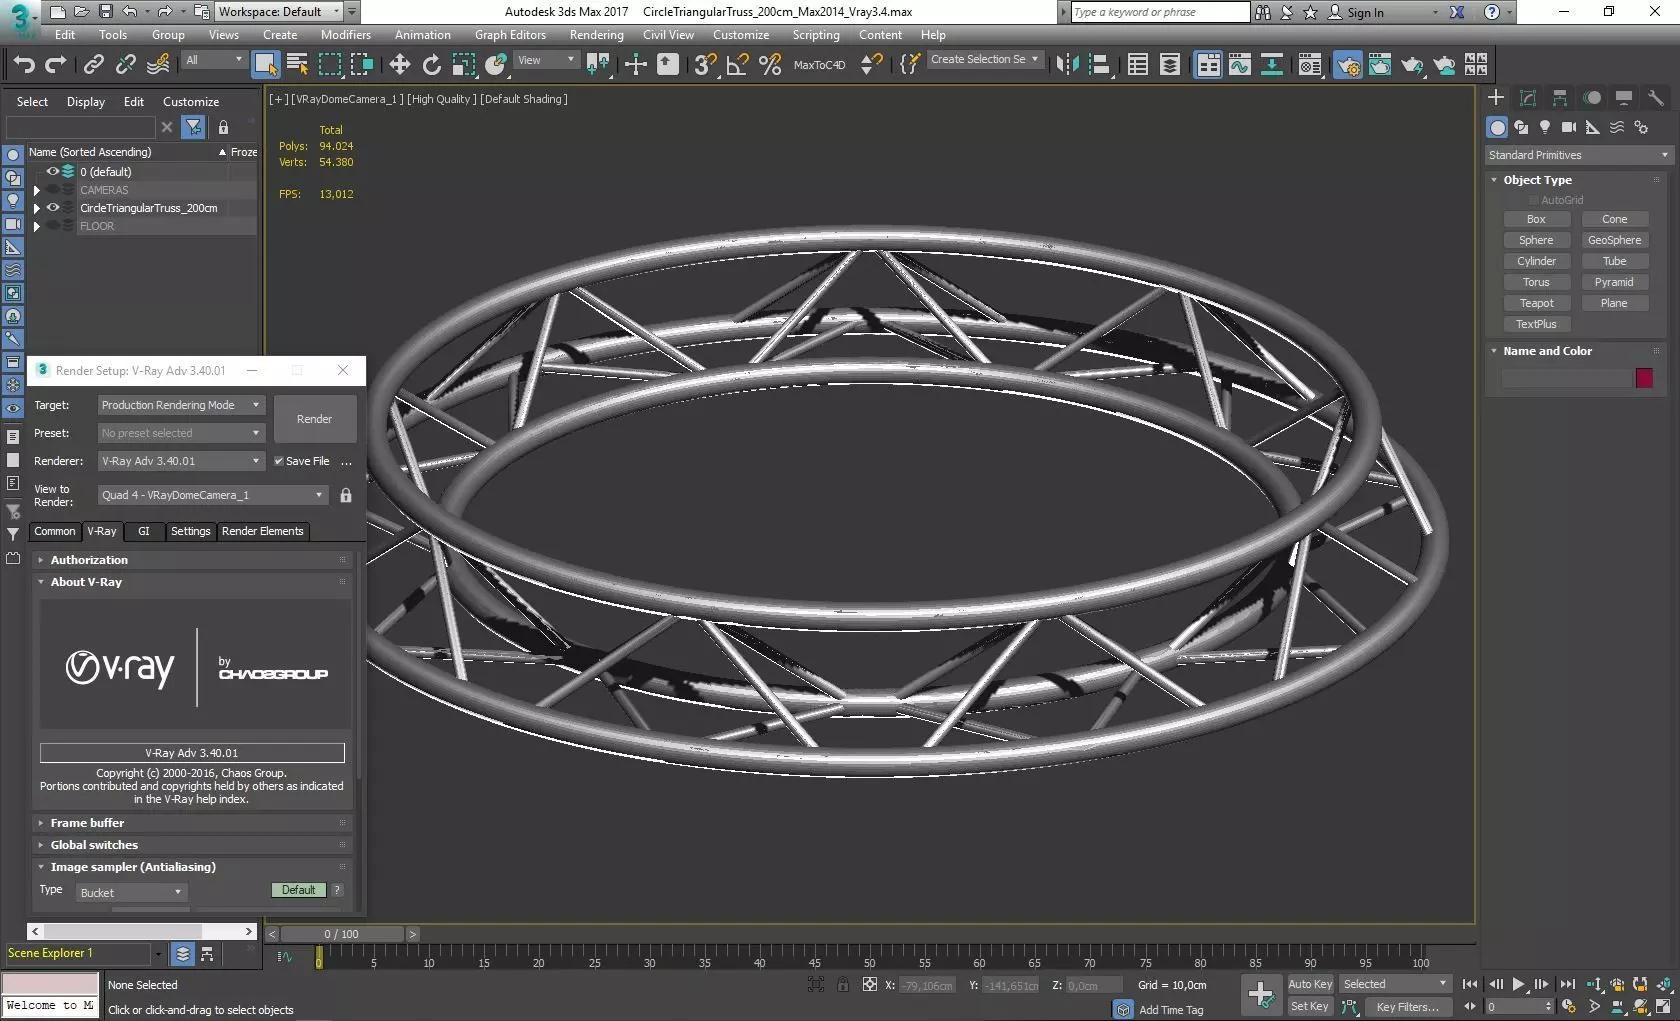Uncheck the Save File checkbox

click(280, 461)
